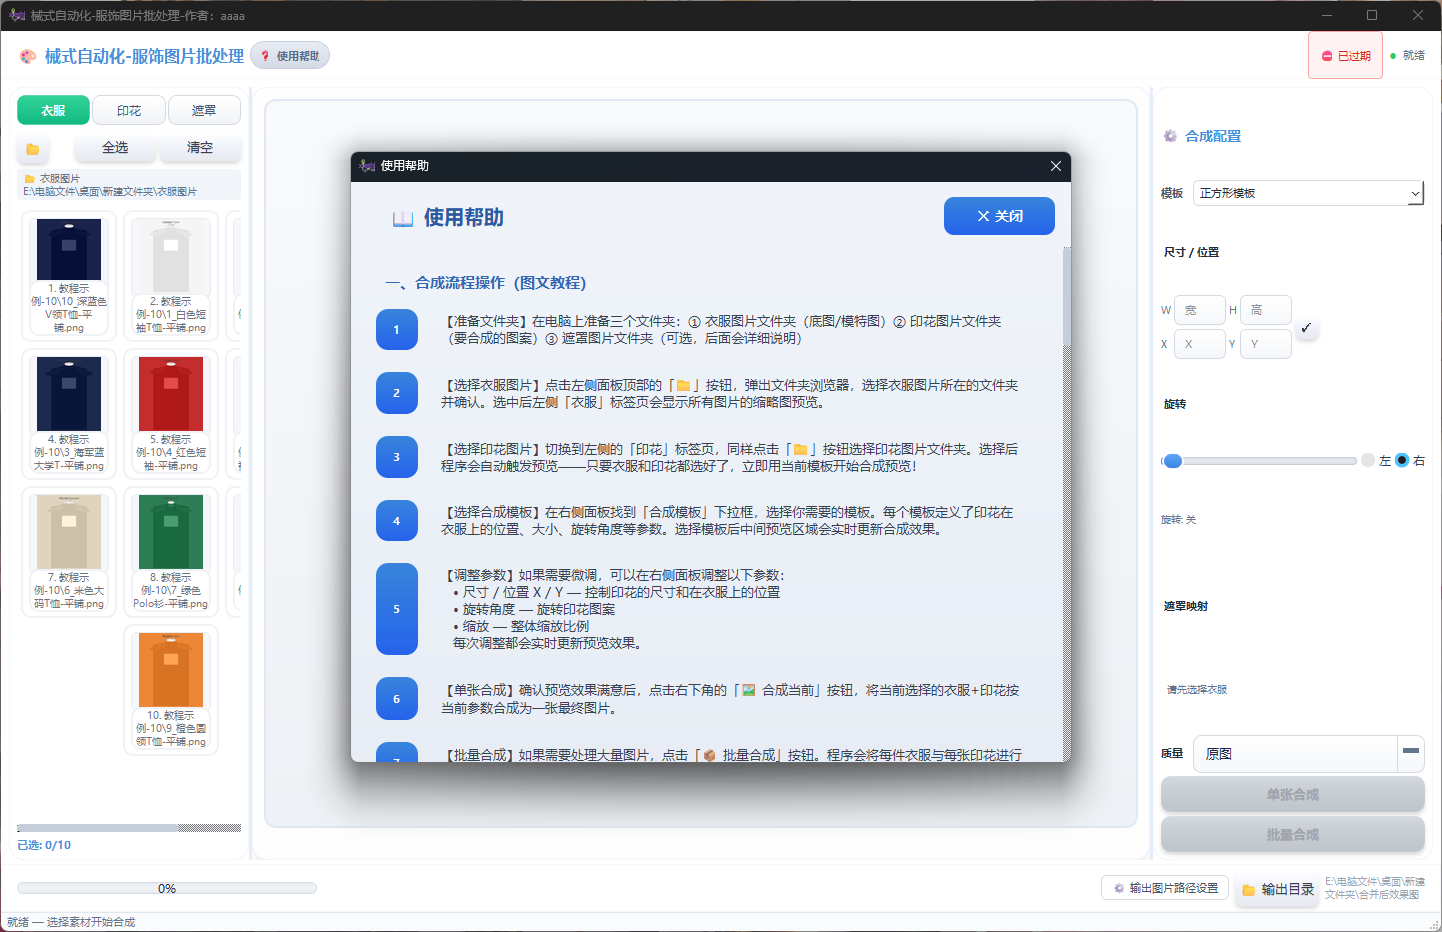Click the 已选: 0/10 selection counter
The image size is (1442, 932).
pos(44,845)
